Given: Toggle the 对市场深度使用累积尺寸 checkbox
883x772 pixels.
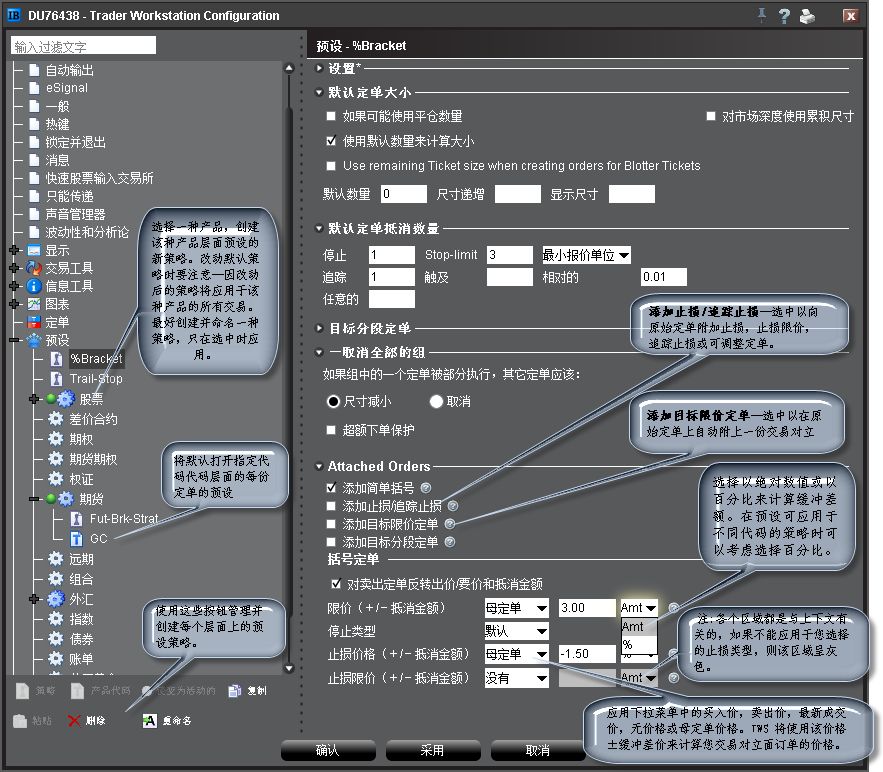Looking at the screenshot, I should pos(711,116).
